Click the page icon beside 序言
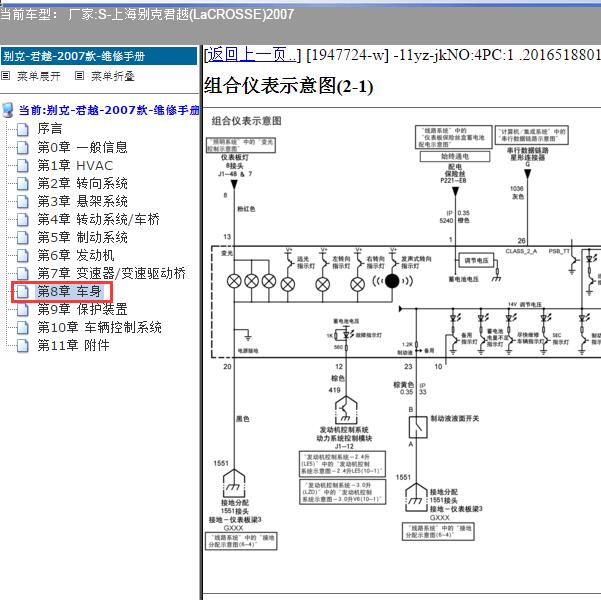The width and height of the screenshot is (601, 600). coord(23,130)
